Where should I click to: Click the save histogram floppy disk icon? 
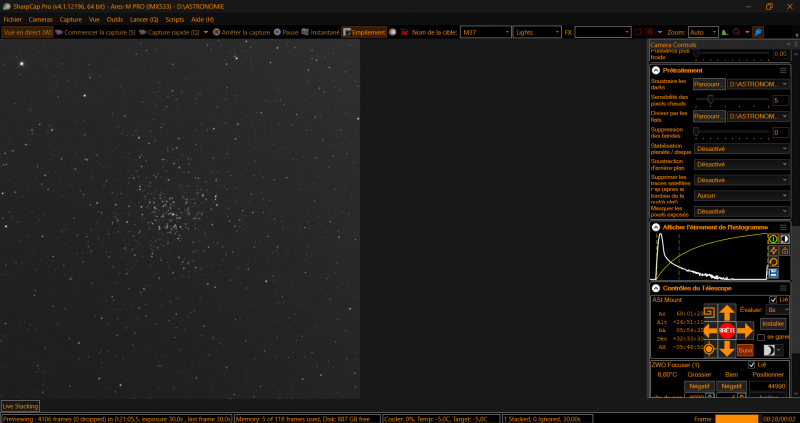[773, 273]
